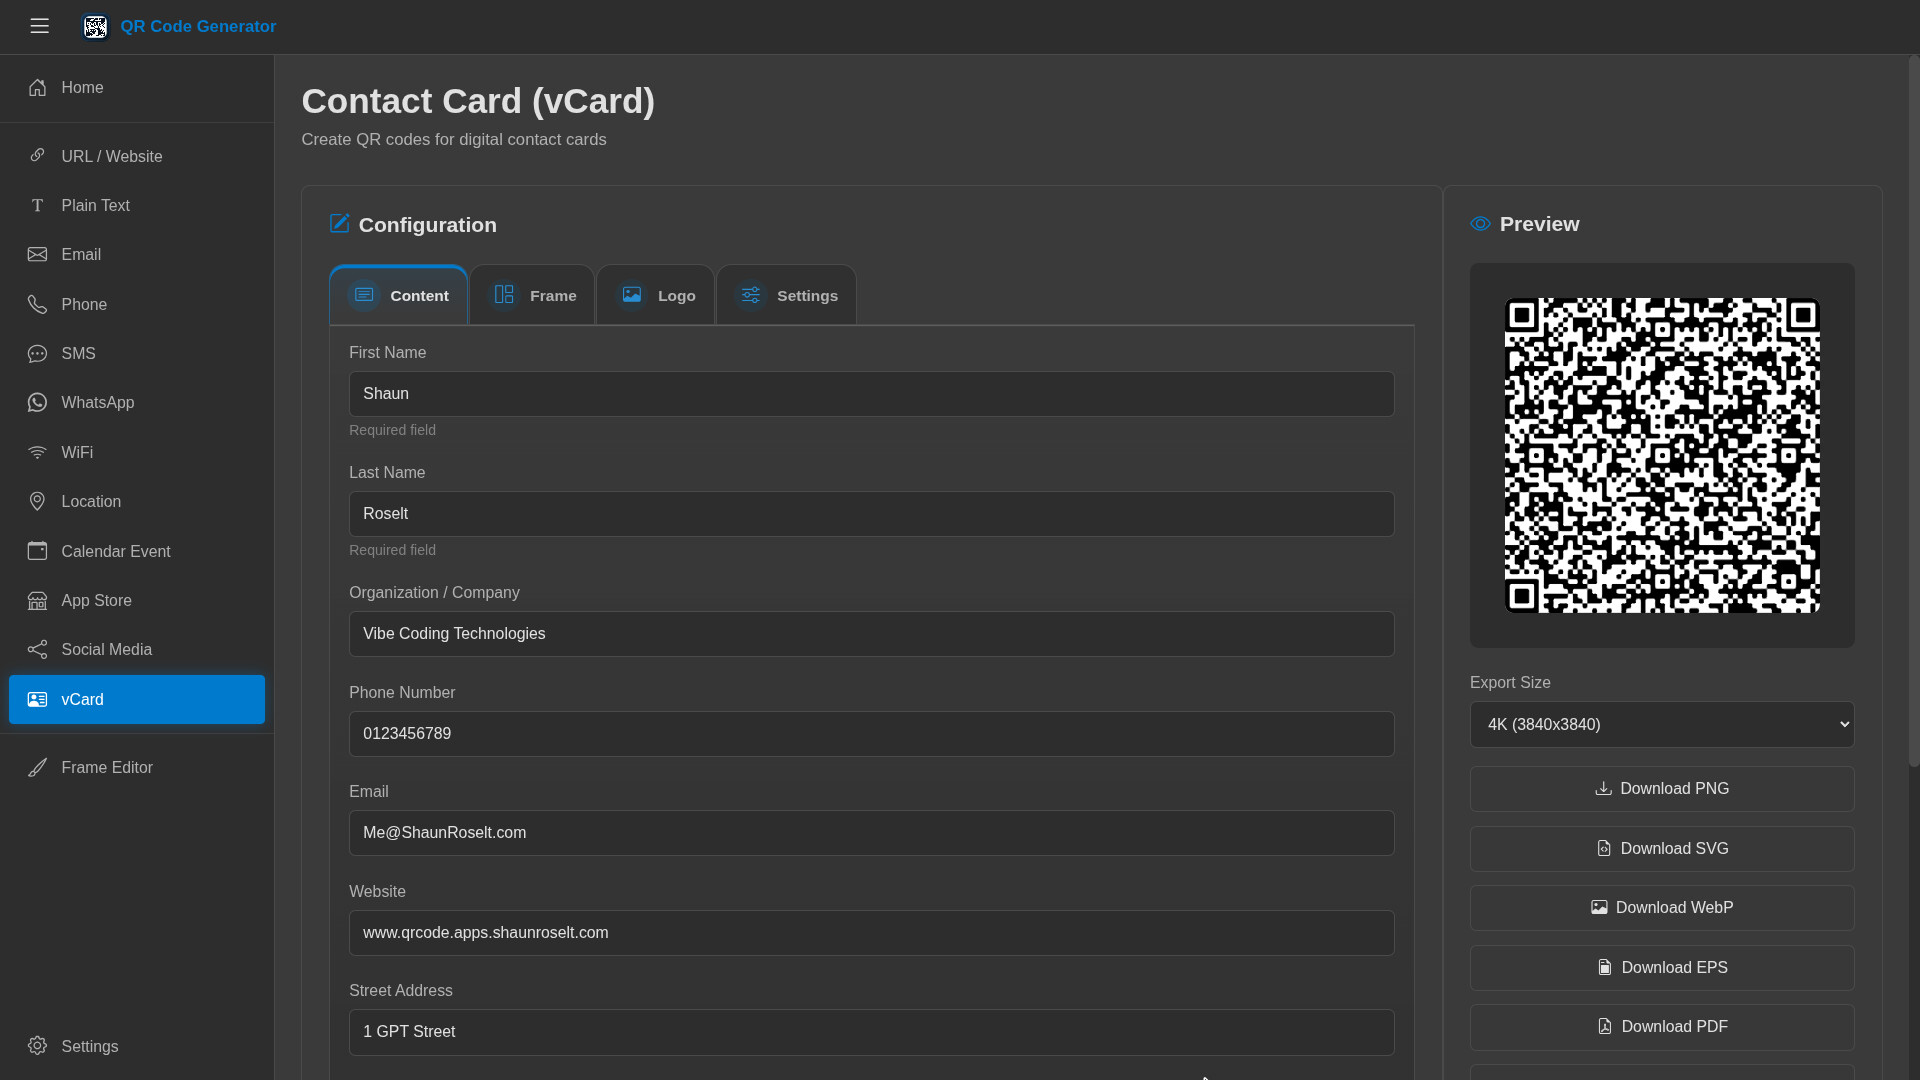Viewport: 1920px width, 1080px height.
Task: Click the Social Media share icon
Action: pyautogui.click(x=37, y=649)
